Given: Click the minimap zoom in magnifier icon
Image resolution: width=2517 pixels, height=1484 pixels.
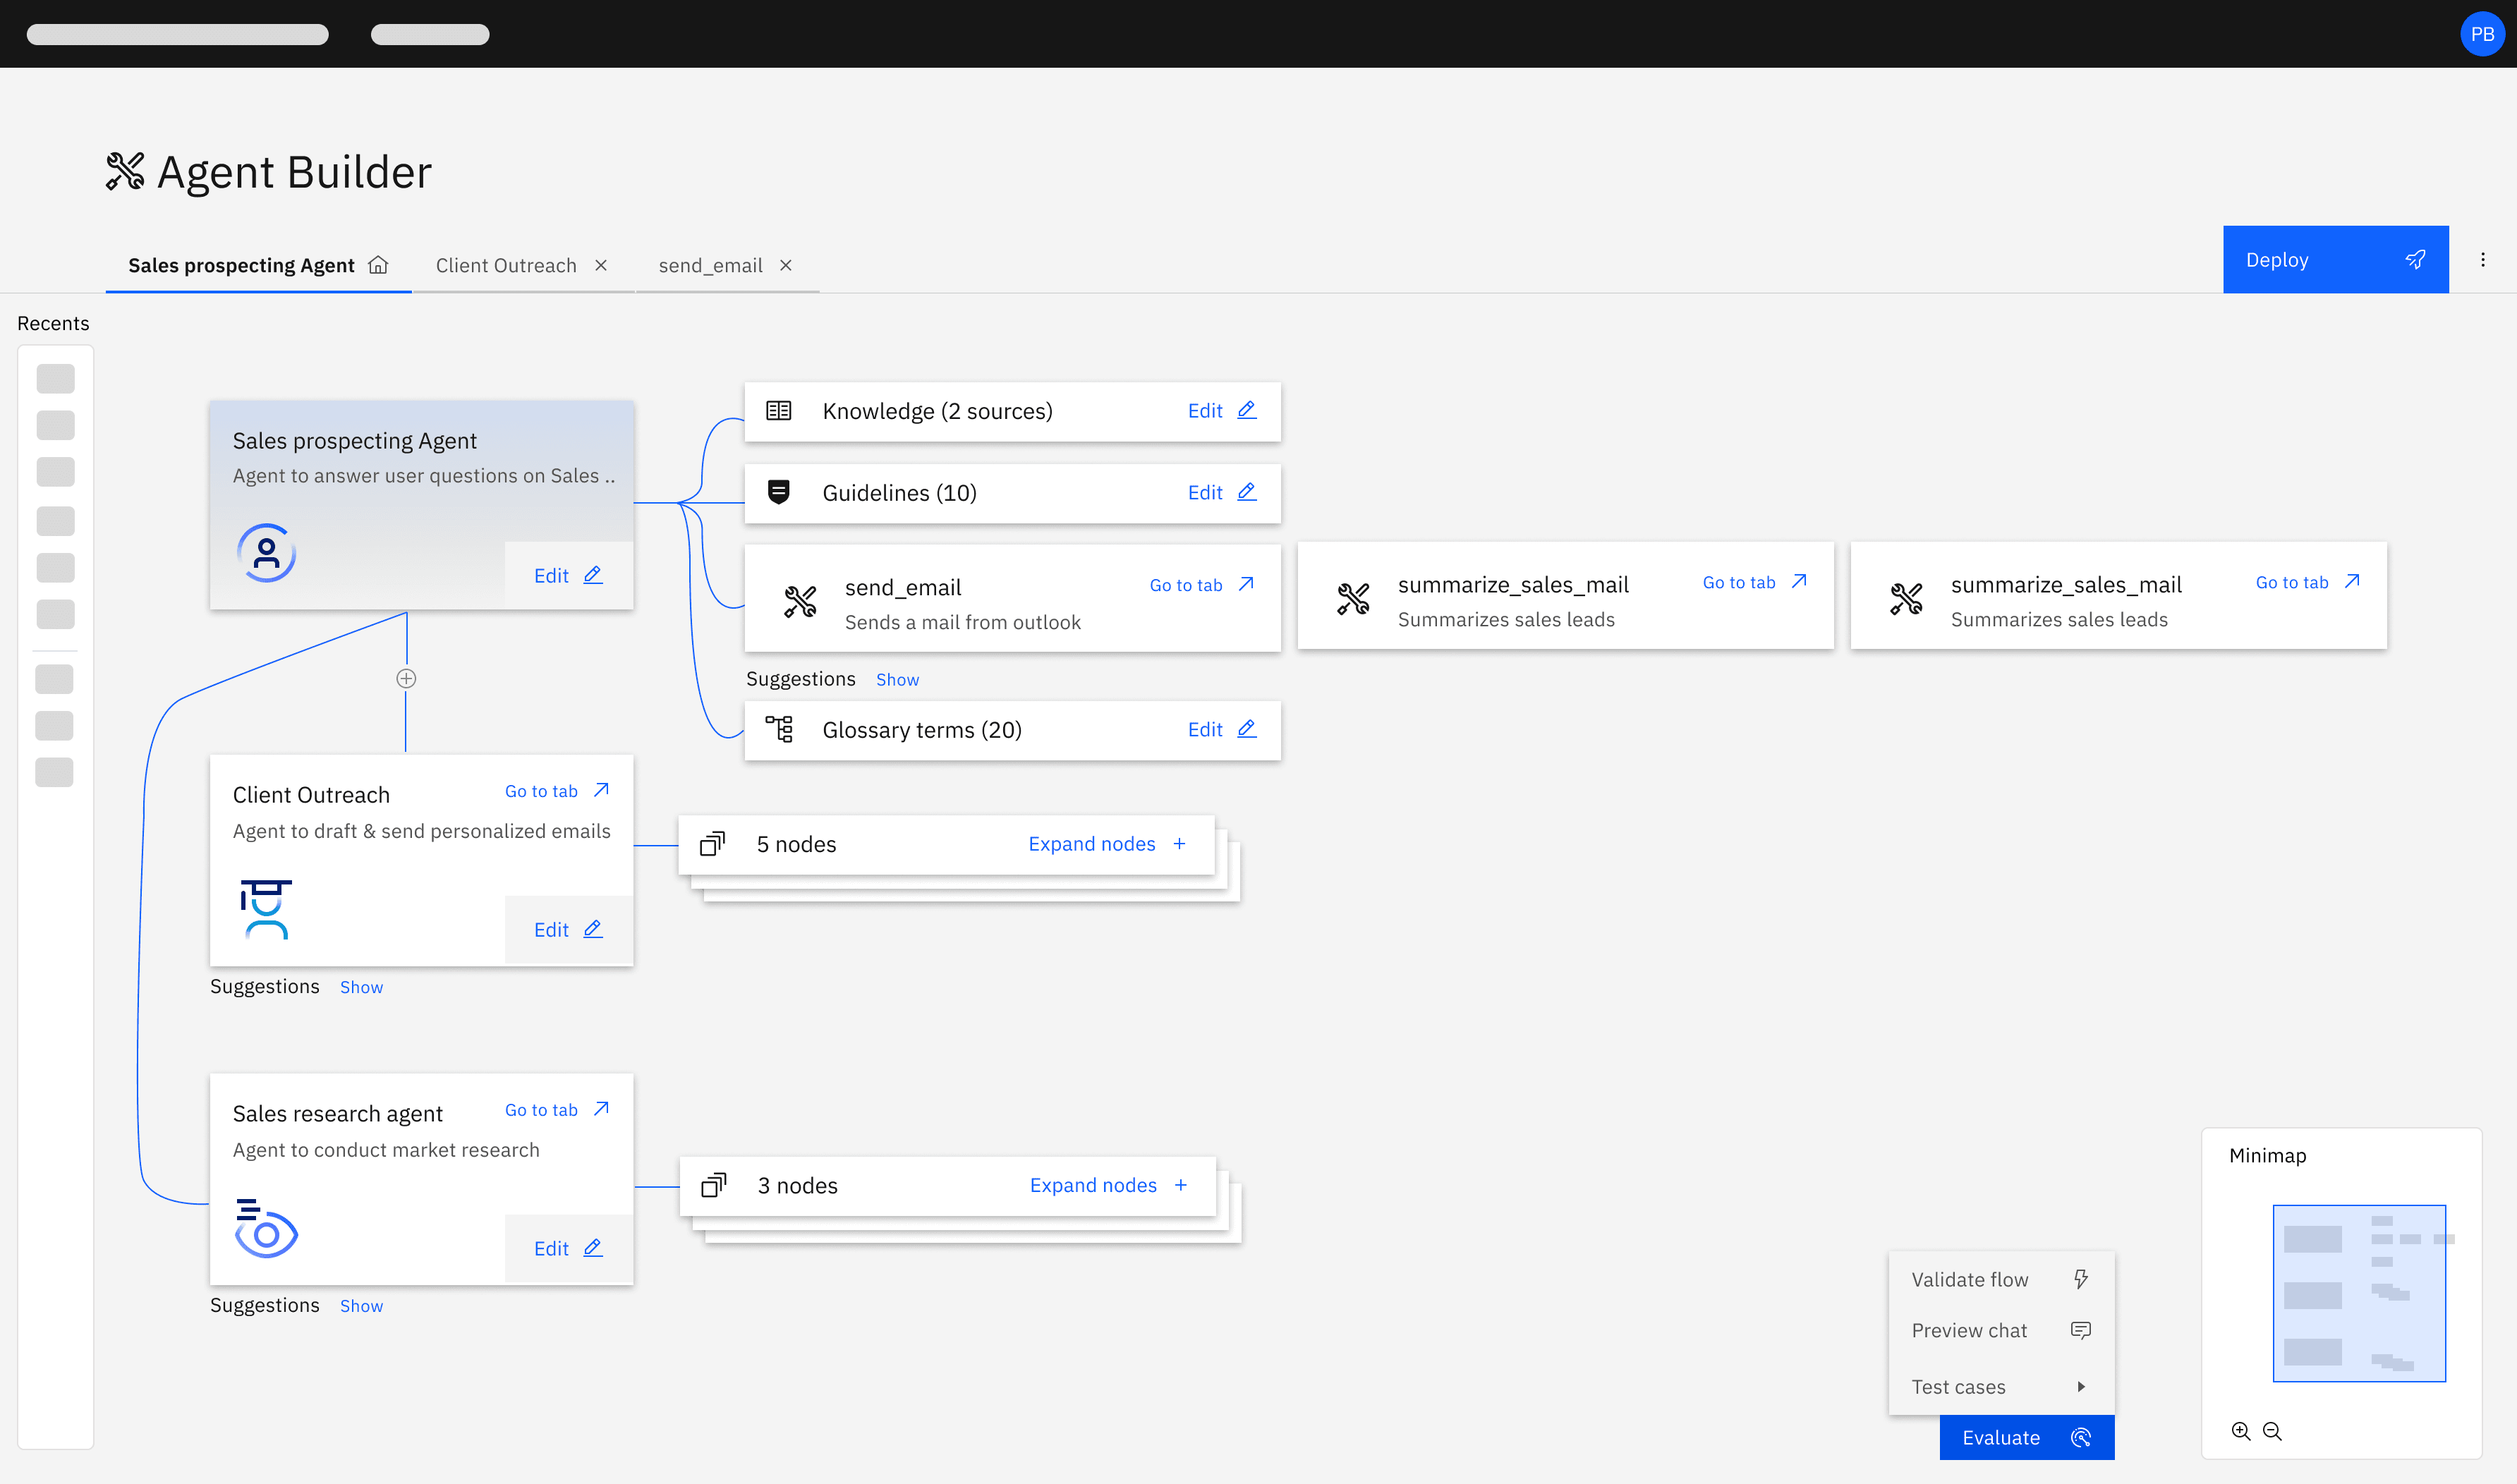Looking at the screenshot, I should pos(2240,1431).
